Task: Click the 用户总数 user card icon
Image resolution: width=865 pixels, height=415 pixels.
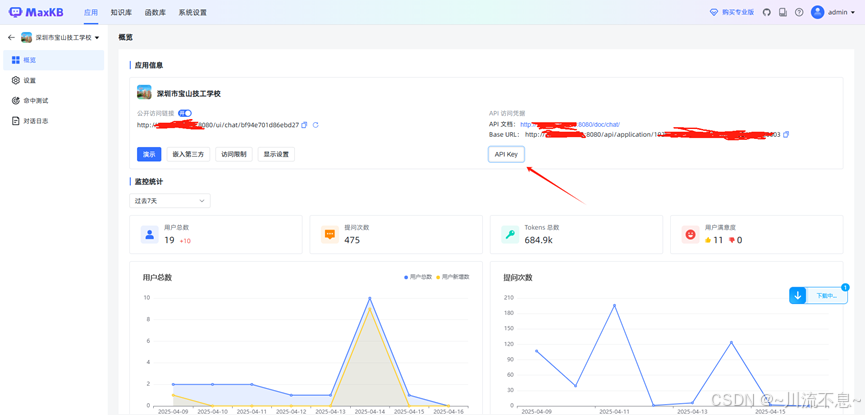Action: (149, 235)
